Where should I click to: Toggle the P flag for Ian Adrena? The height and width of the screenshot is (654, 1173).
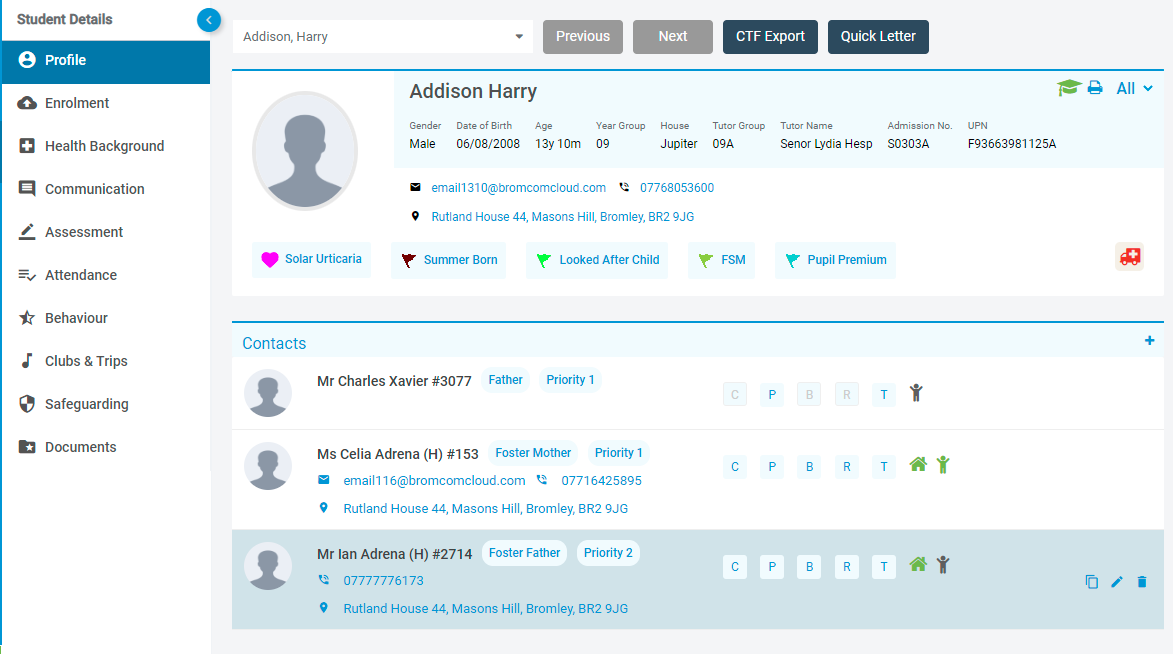point(772,566)
